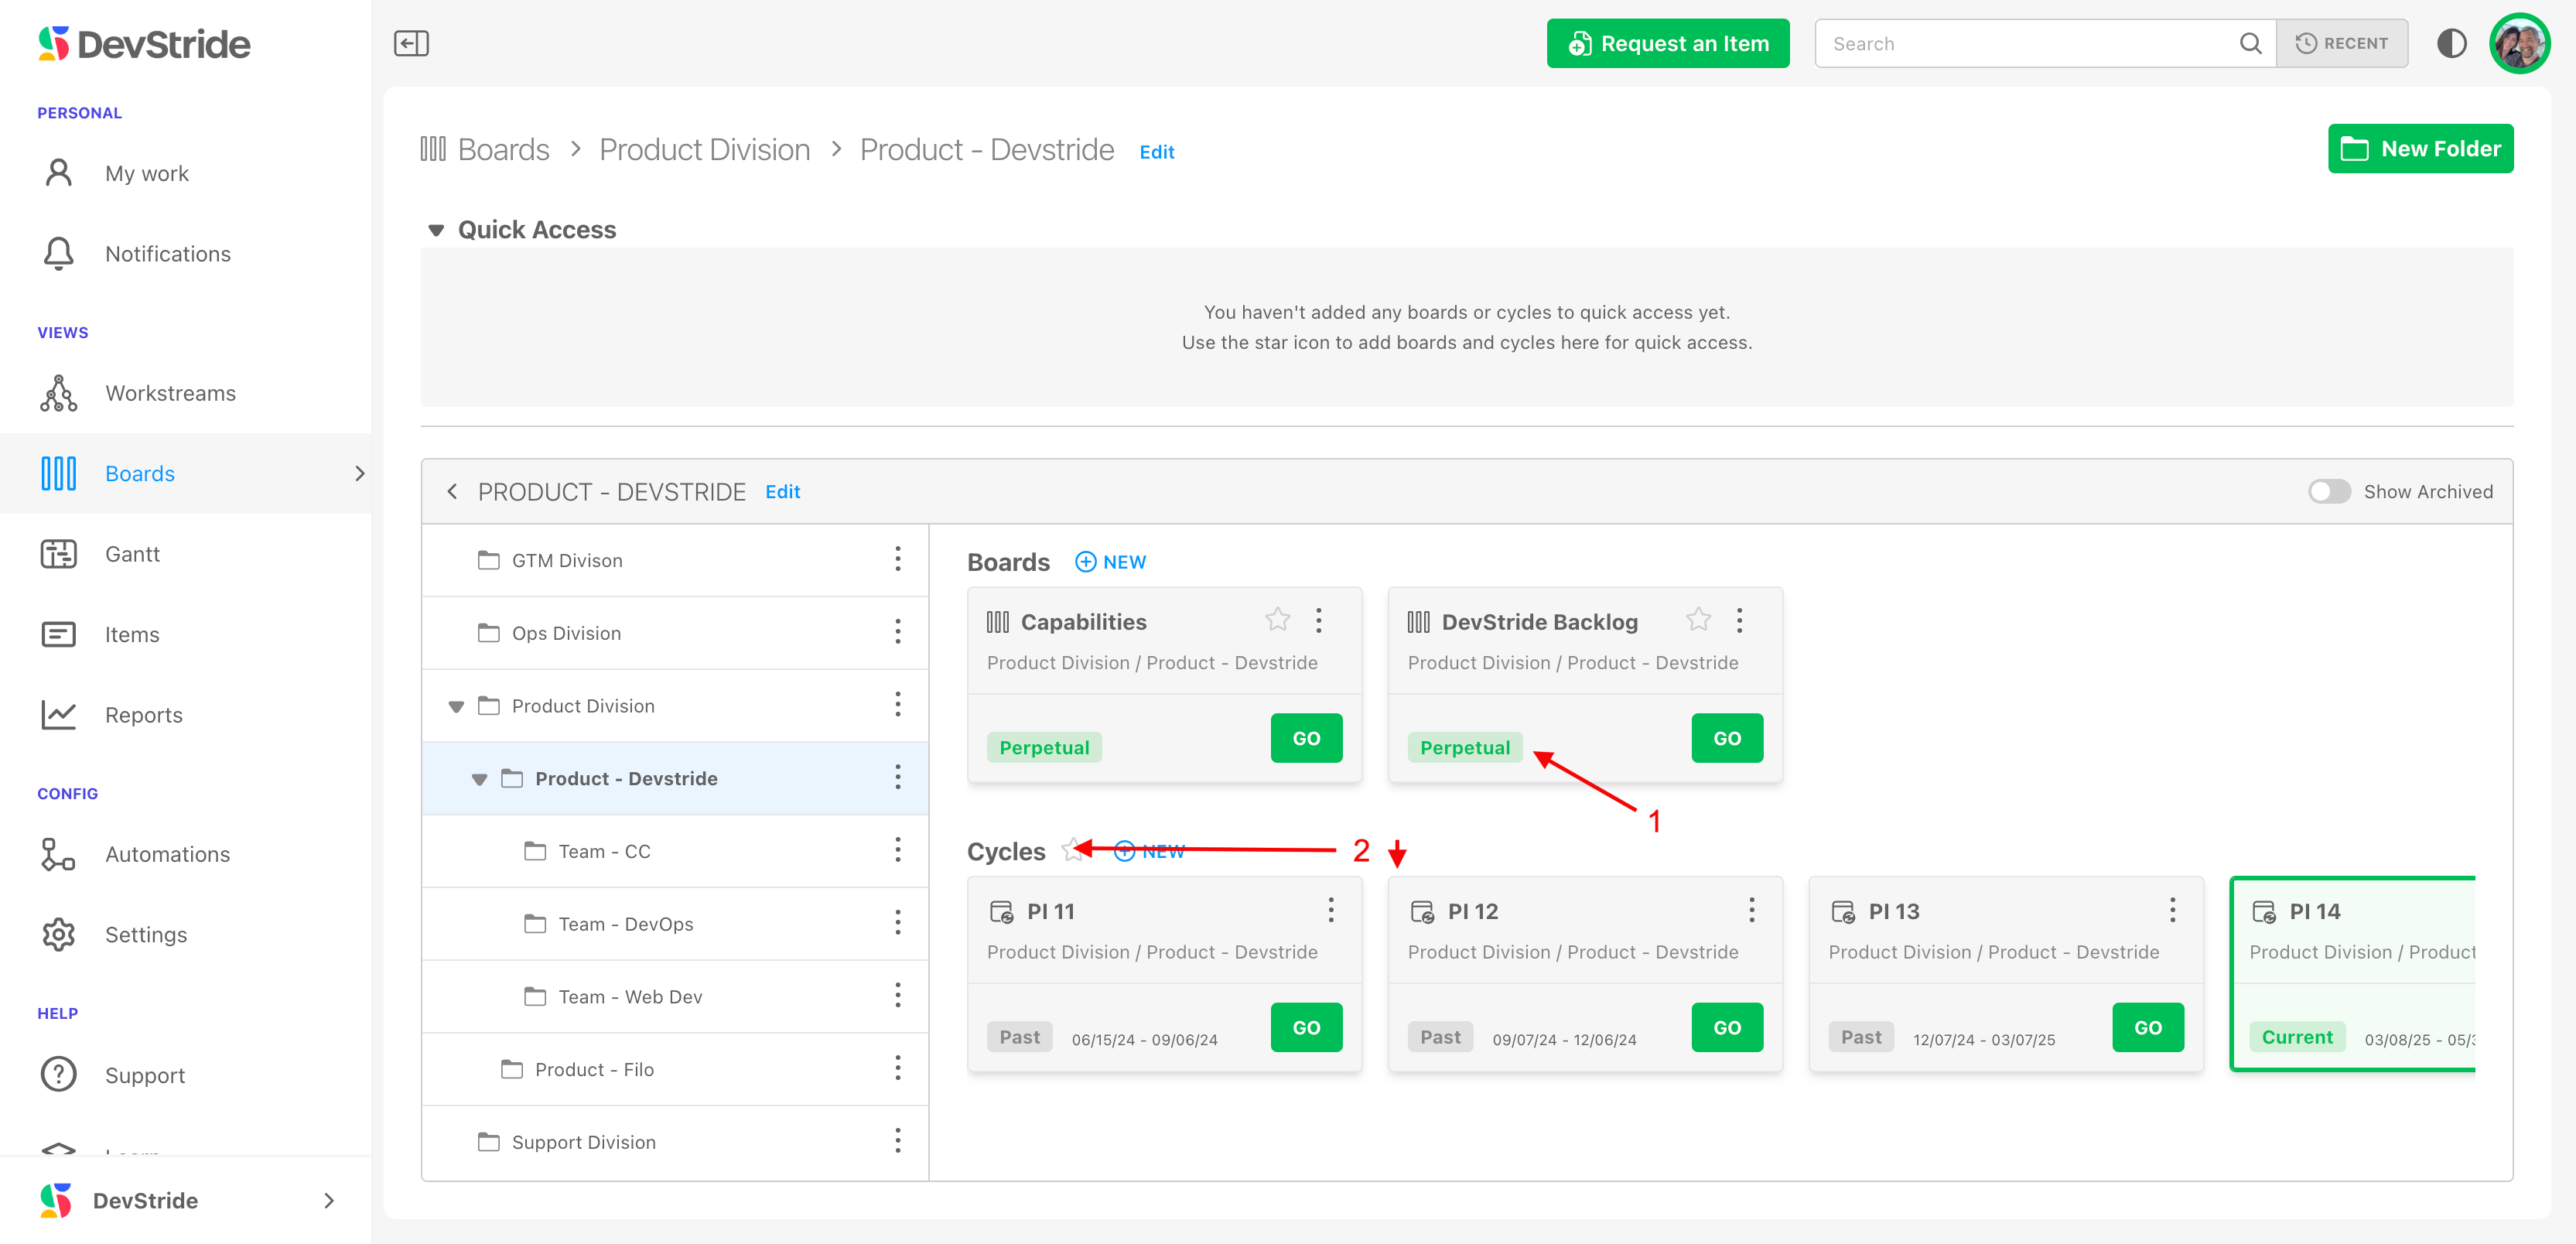Open the Gantt view
Screen dimensions: 2576x1244
coord(132,554)
